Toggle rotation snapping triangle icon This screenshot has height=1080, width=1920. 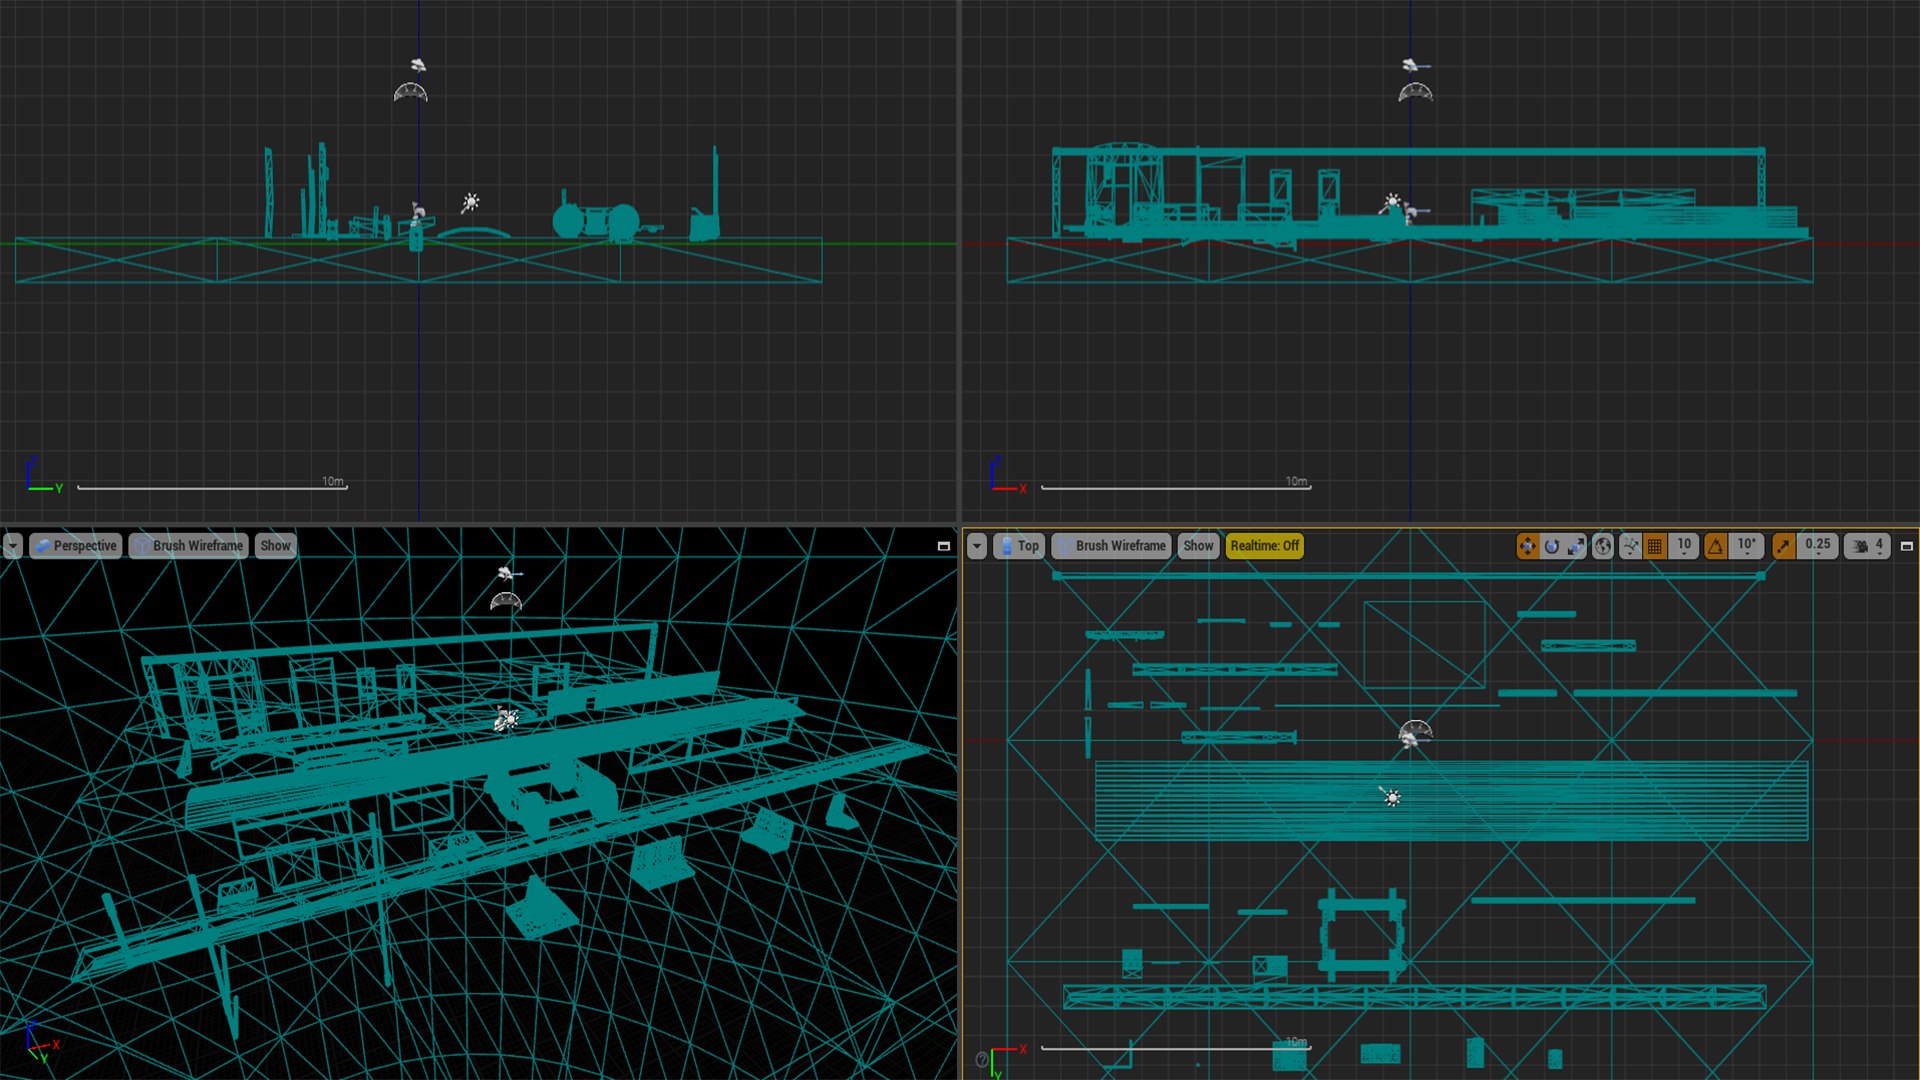[1716, 546]
